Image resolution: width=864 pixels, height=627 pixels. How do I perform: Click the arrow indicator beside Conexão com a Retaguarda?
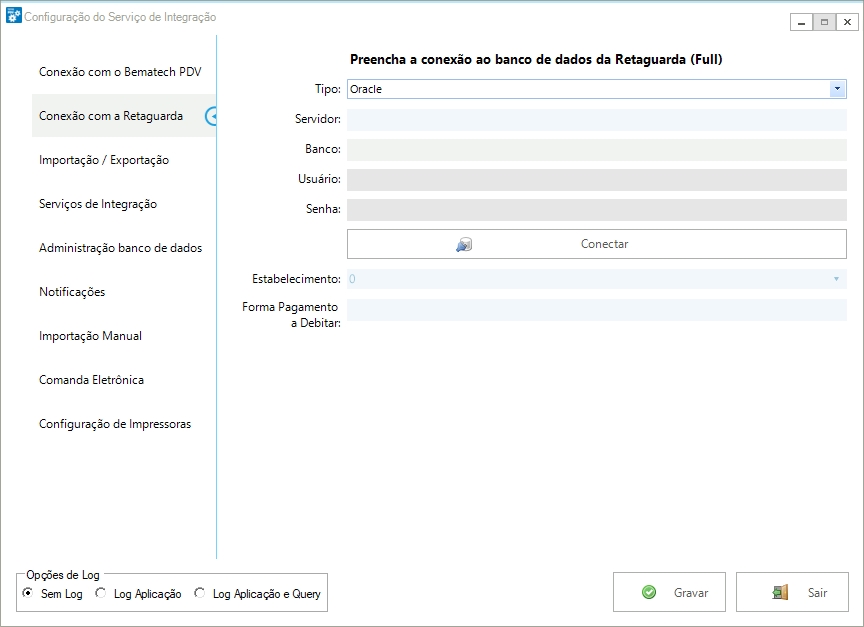coord(211,116)
